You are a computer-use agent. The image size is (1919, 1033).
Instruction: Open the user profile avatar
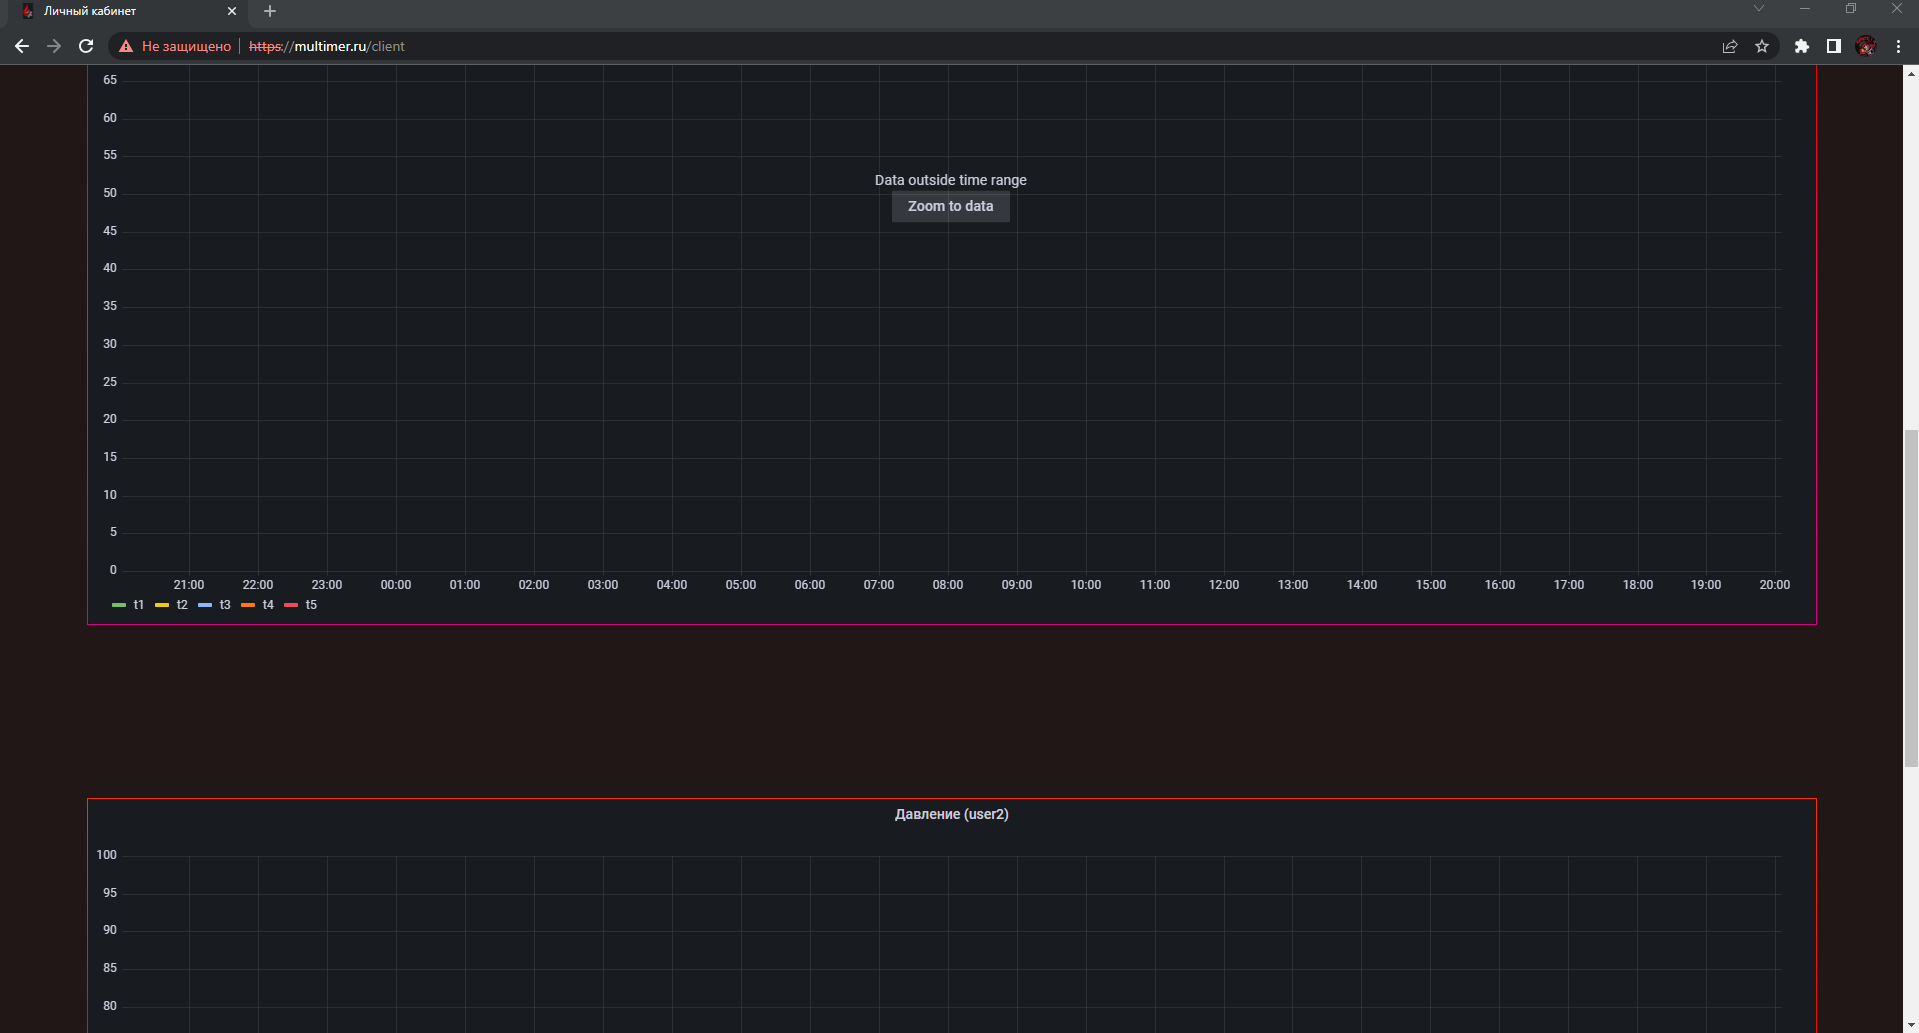[x=1866, y=46]
